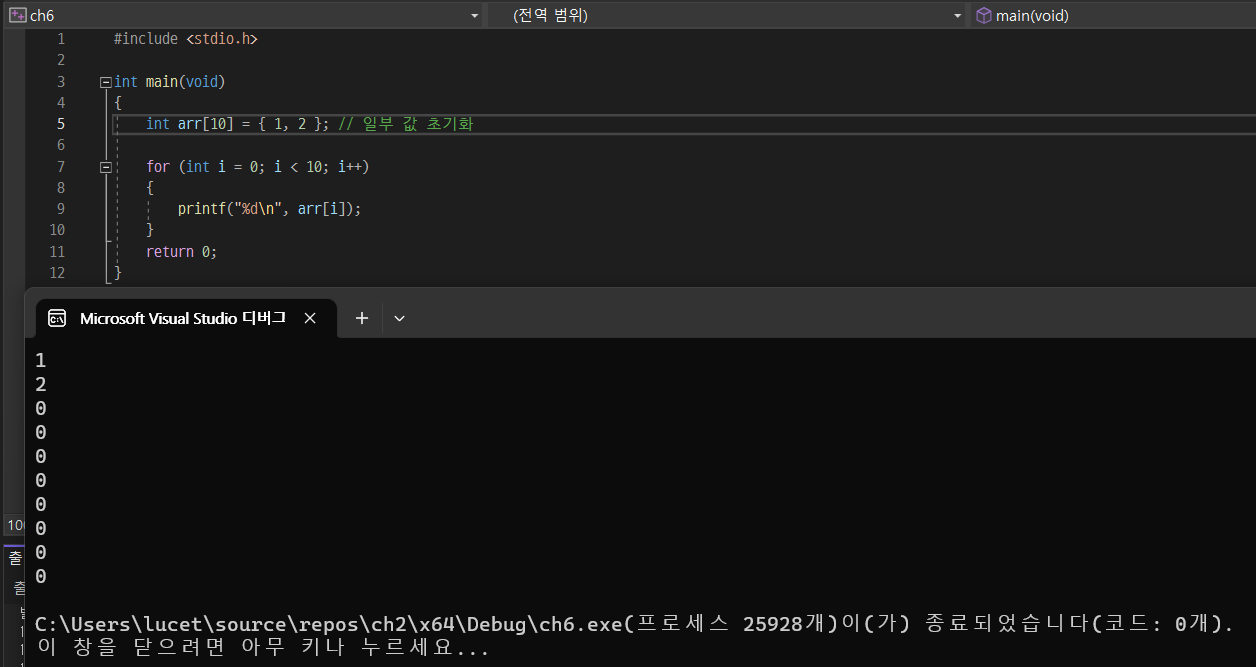Image resolution: width=1256 pixels, height=667 pixels.
Task: Collapse the int main(void) block
Action: (x=106, y=82)
